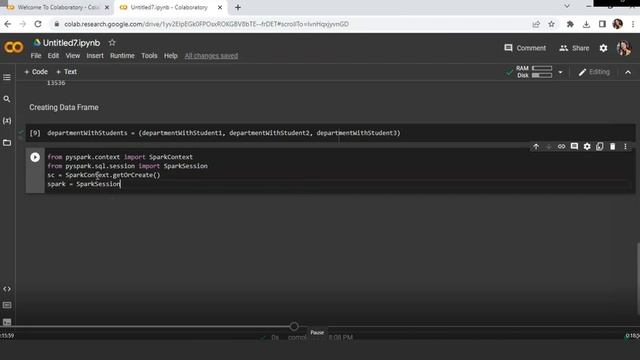Run the SparkContext code cell
The height and width of the screenshot is (360, 640).
35,157
